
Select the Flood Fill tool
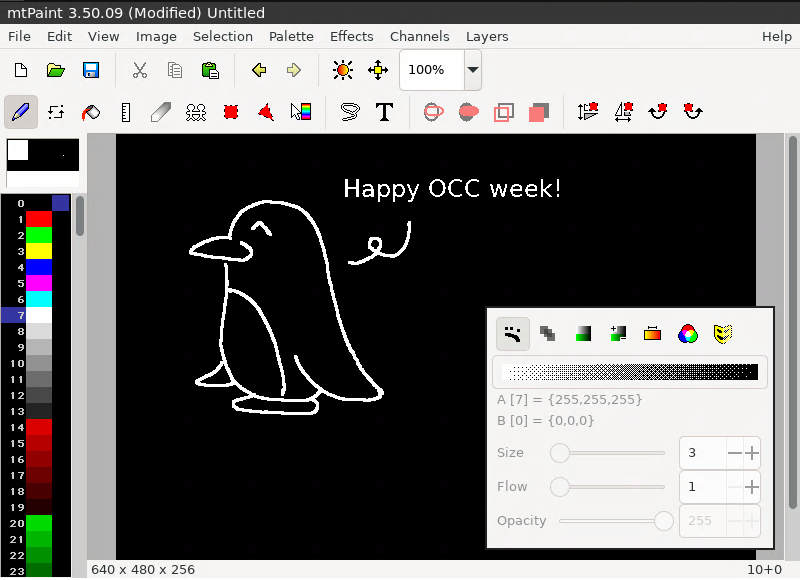91,112
